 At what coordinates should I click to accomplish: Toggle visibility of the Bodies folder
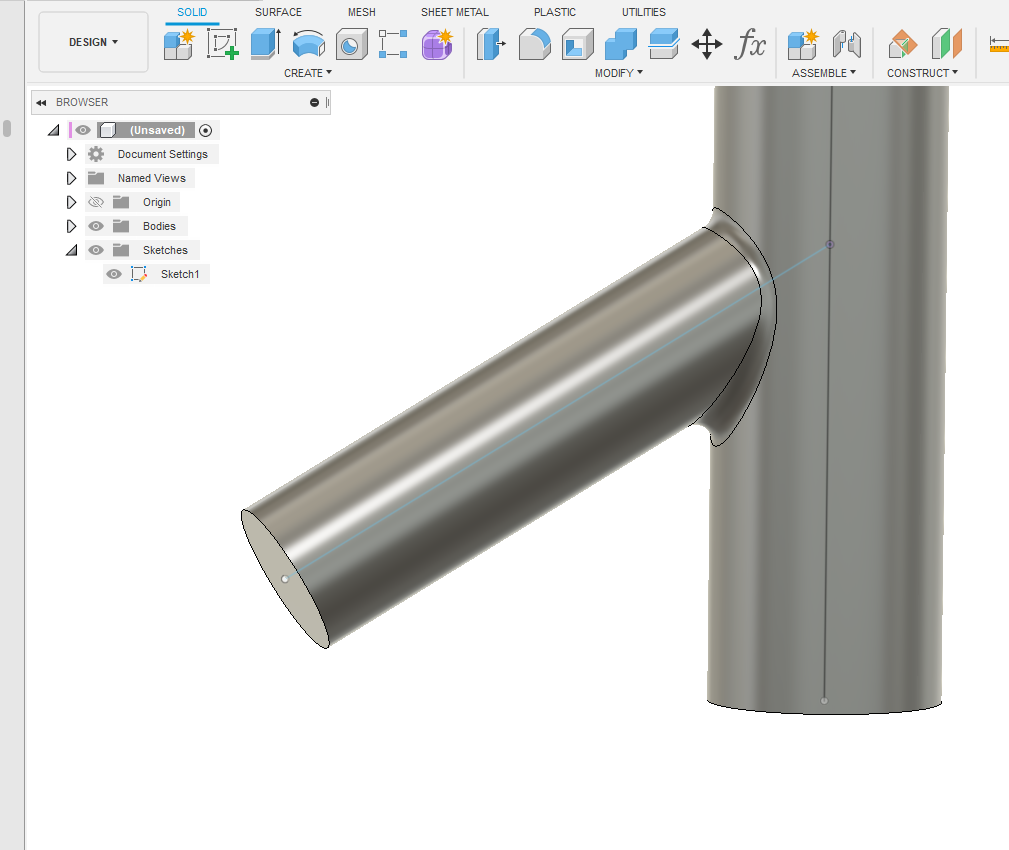point(95,225)
